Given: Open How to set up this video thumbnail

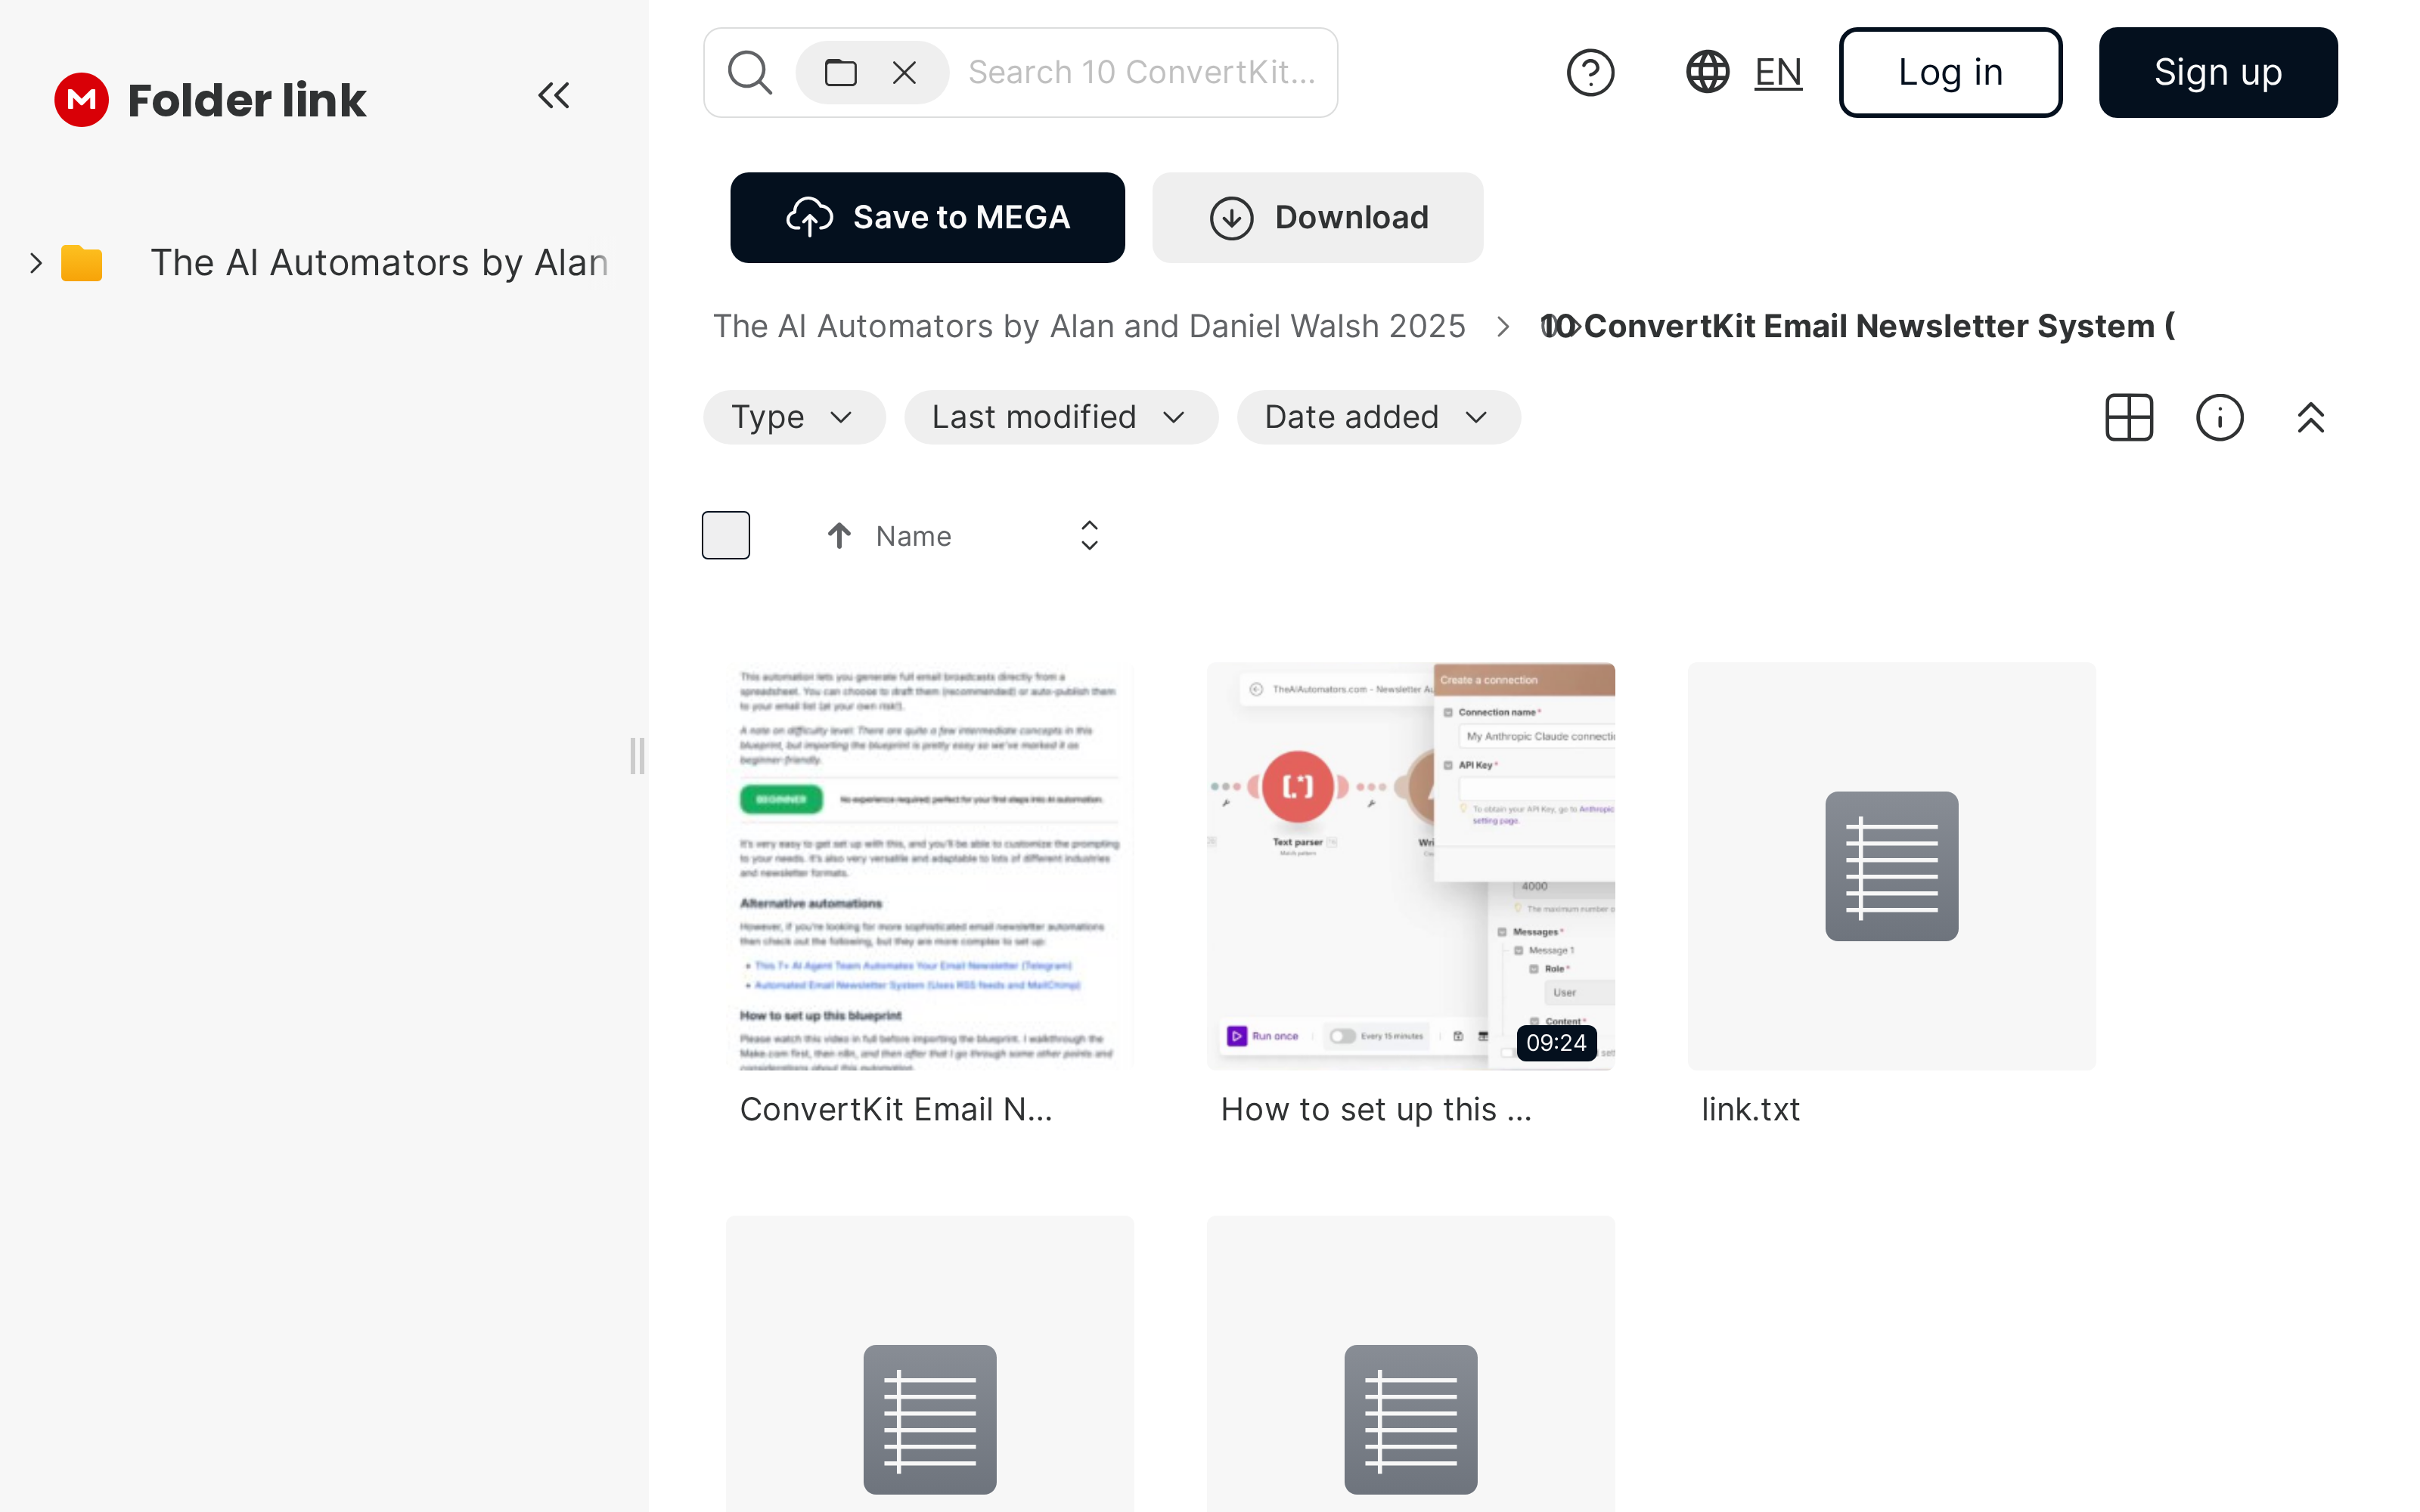Looking at the screenshot, I should pos(1410,866).
